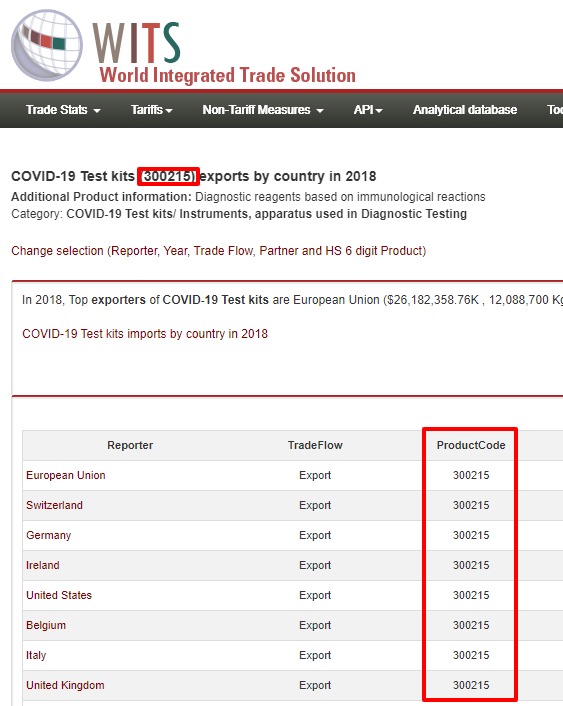Open COVID-19 Test kits imports by country link

click(x=145, y=334)
